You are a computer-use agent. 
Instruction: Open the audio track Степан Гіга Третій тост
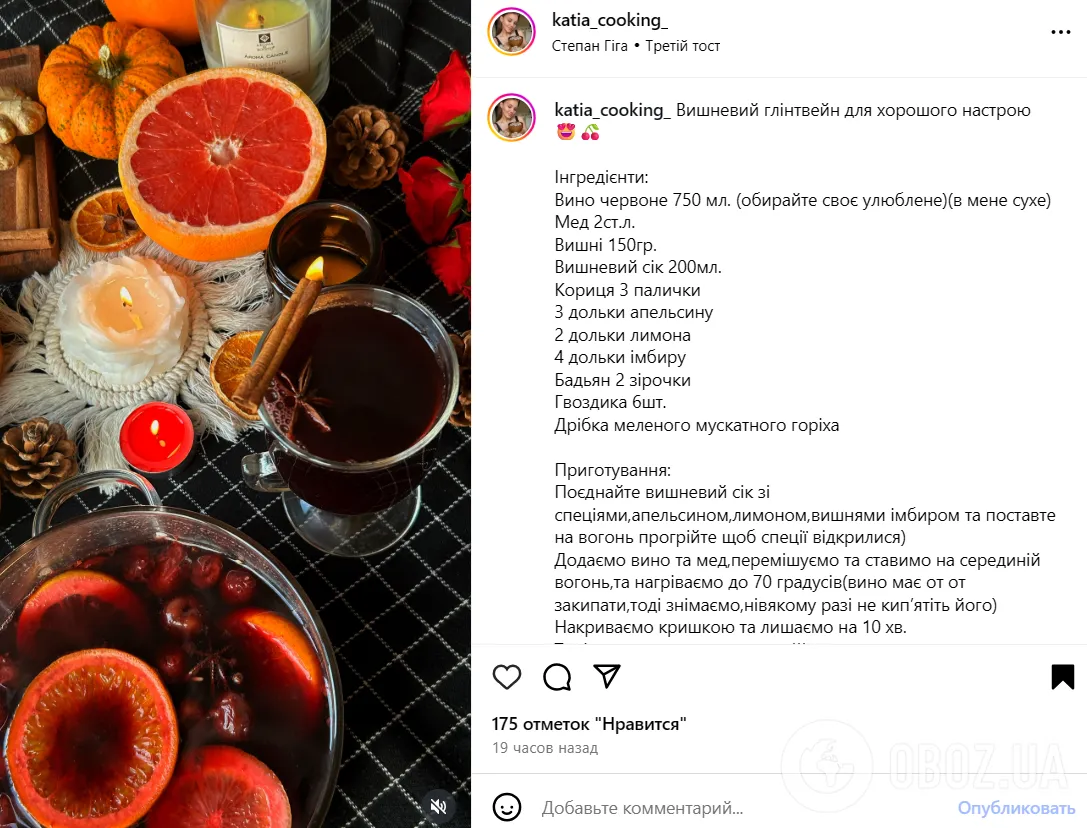point(636,46)
